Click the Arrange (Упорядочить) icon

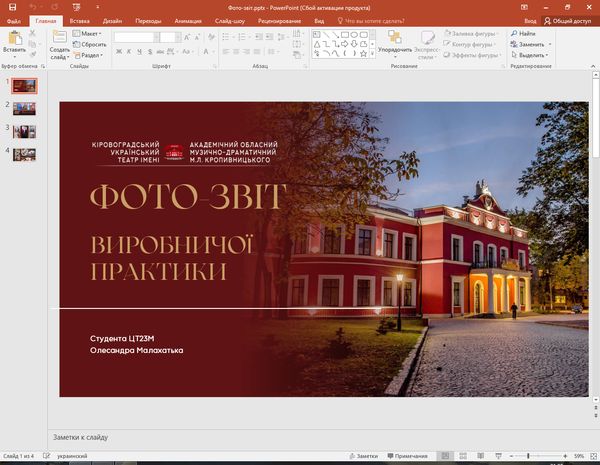coord(395,38)
